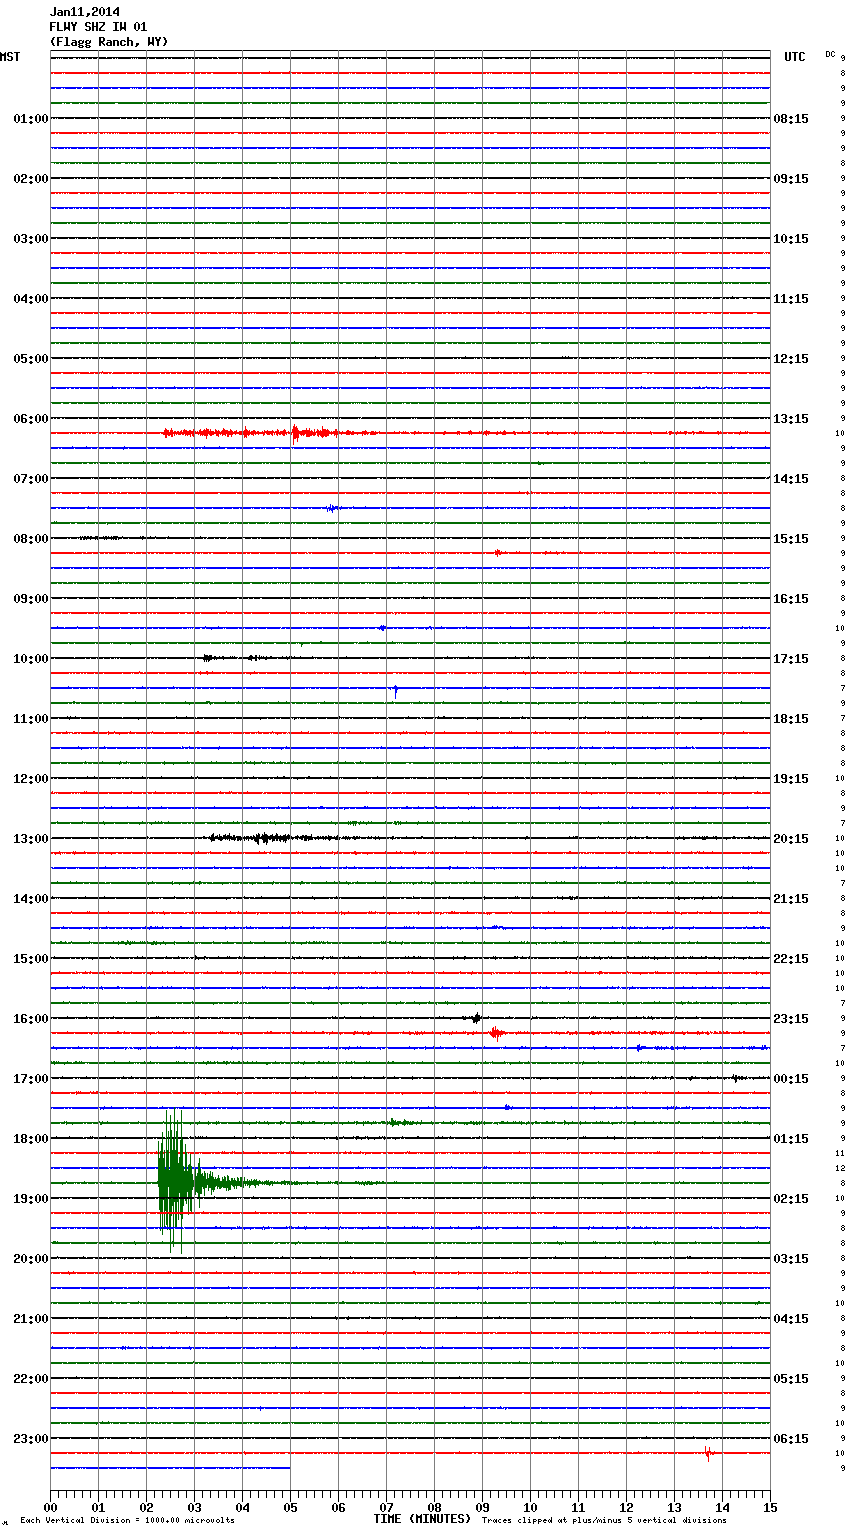The width and height of the screenshot is (850, 1534).
Task: Click minute tick "00" on the time axis
Action: [x=50, y=1508]
